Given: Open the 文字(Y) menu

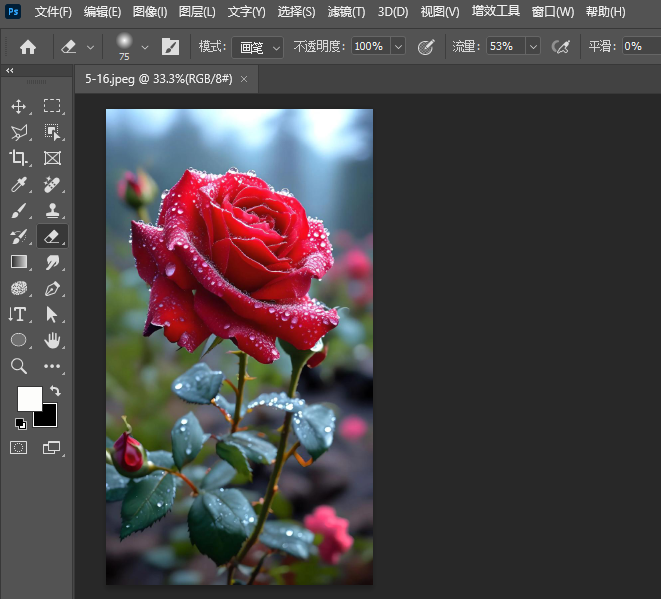Looking at the screenshot, I should tap(247, 12).
